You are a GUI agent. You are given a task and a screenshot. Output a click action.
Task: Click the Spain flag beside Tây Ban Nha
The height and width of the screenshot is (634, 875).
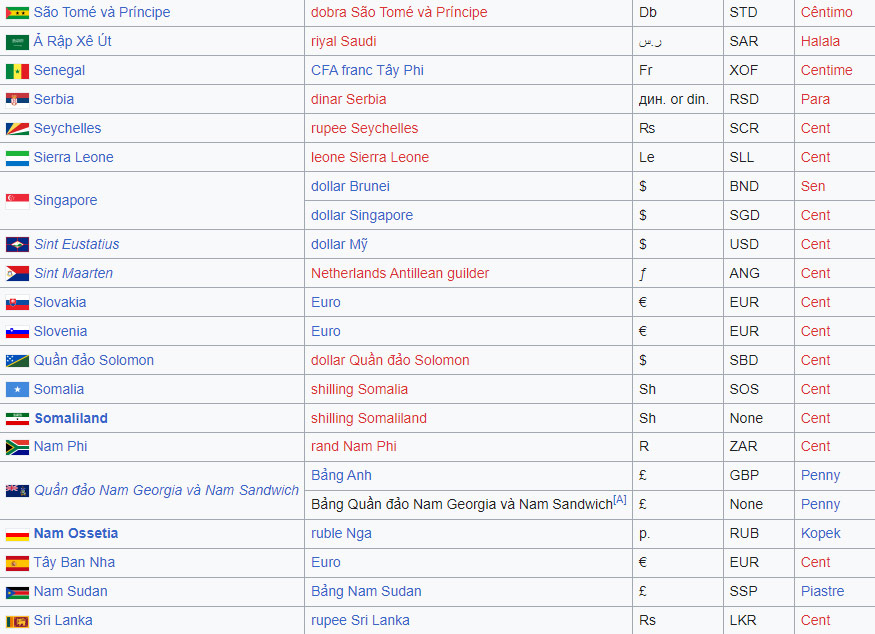17,563
